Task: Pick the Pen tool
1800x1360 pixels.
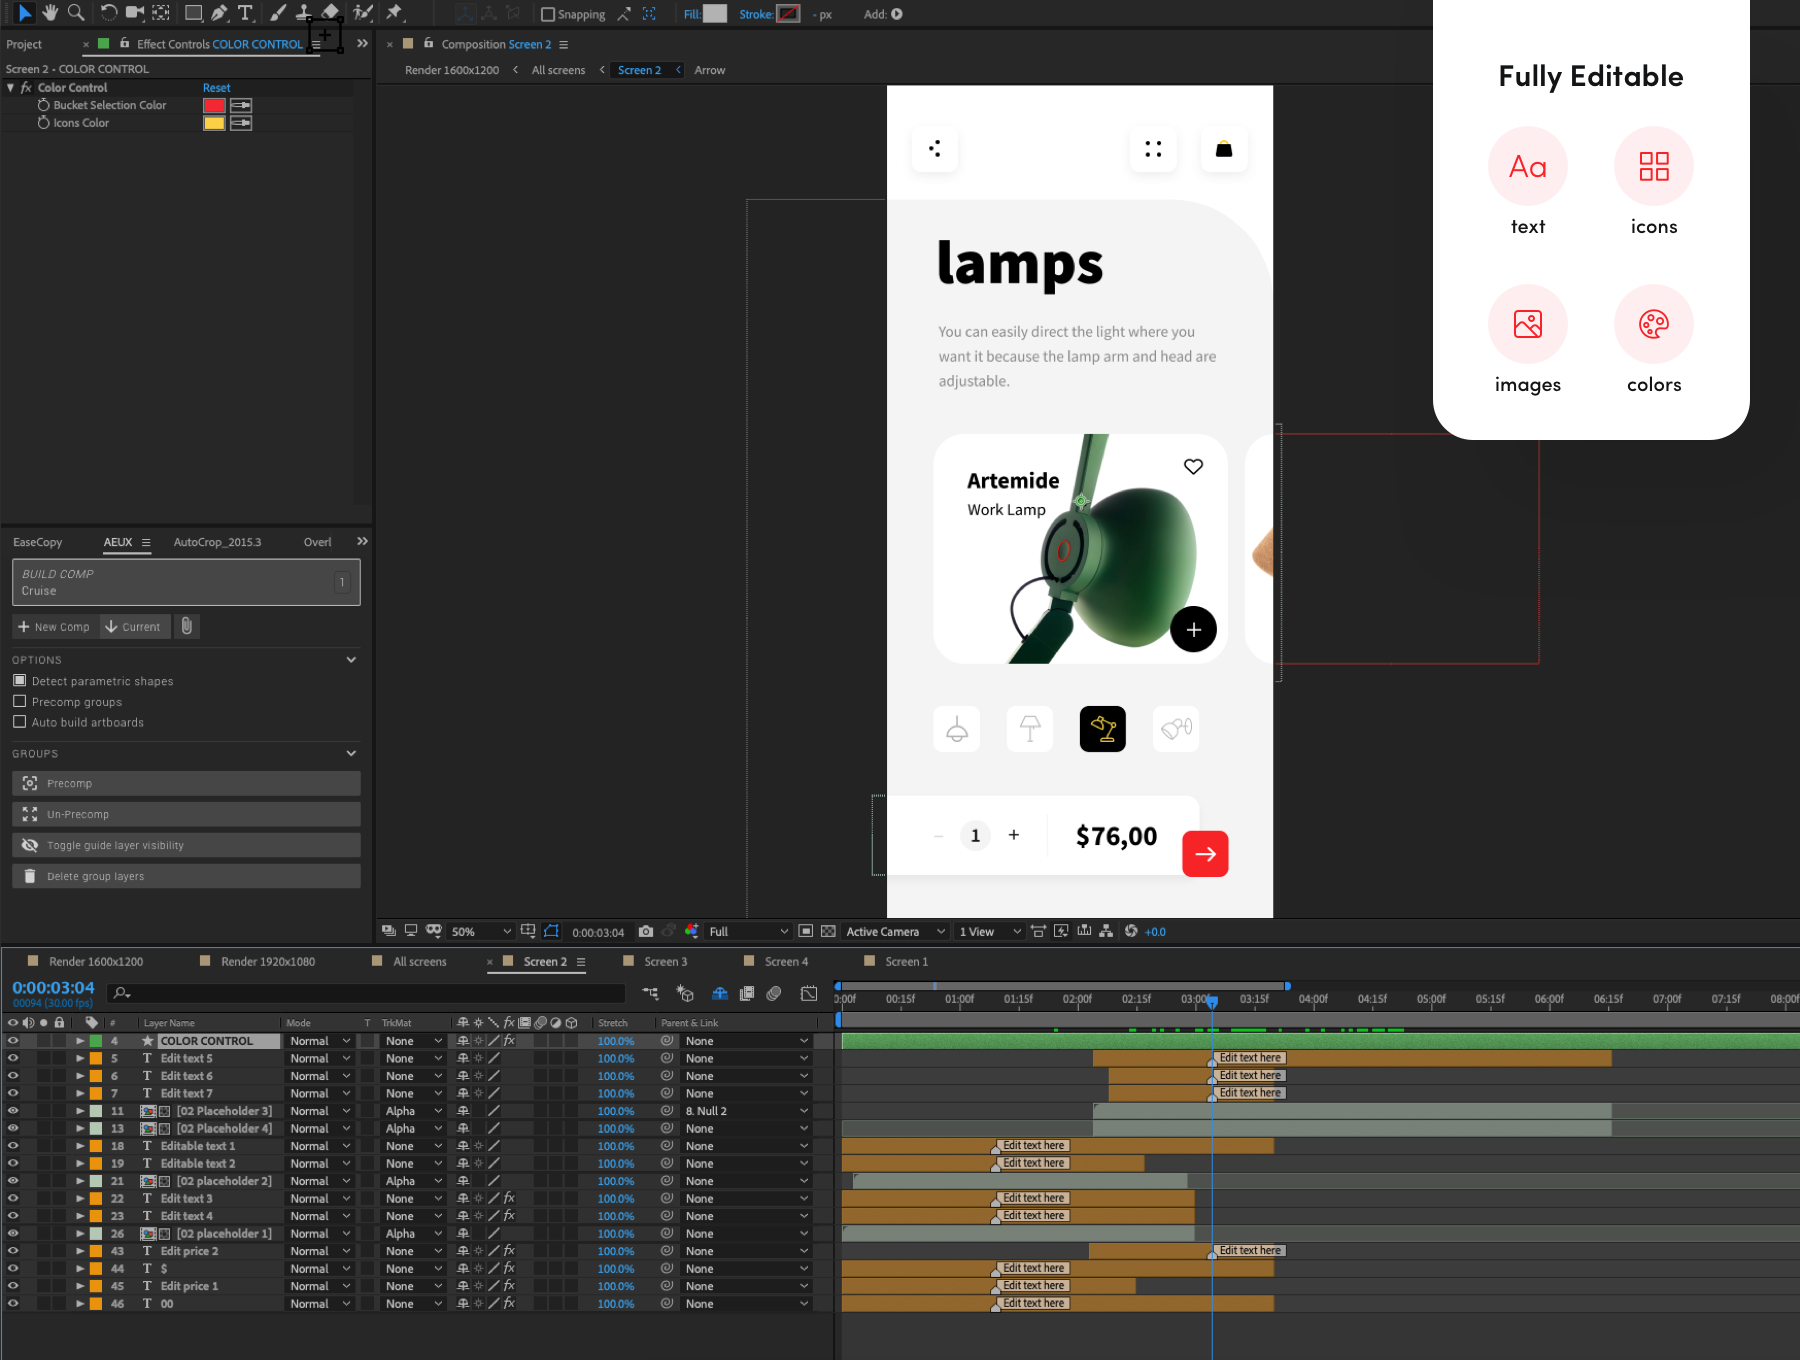Action: [x=219, y=13]
